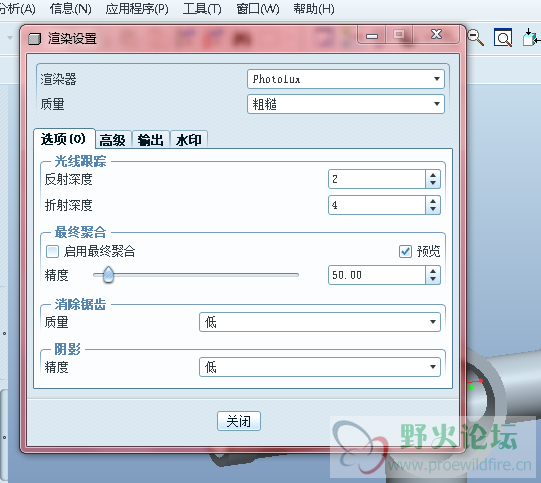541x483 pixels.
Task: Click the reorient view cube icon
Action: [x=531, y=37]
